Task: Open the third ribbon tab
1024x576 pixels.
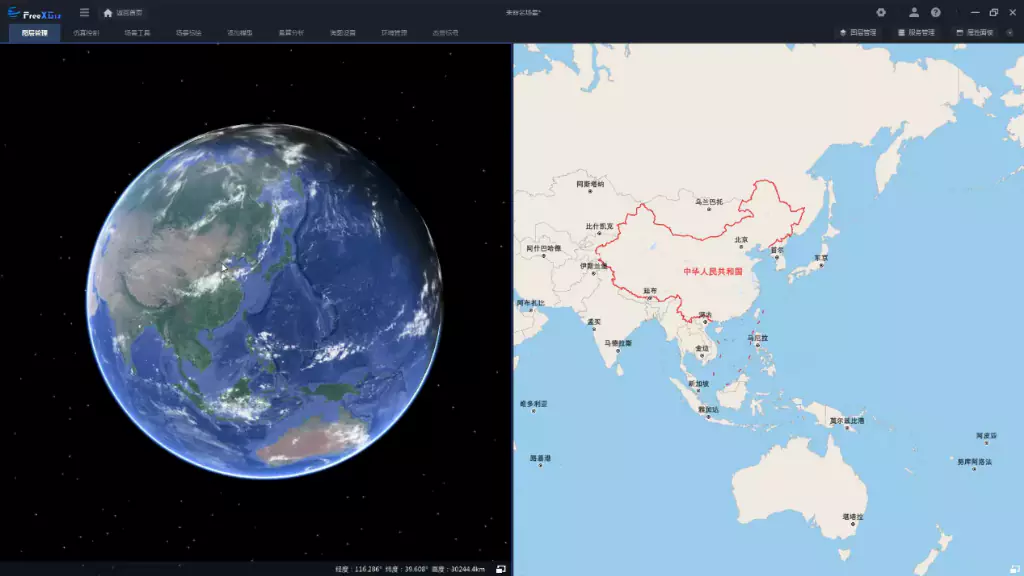Action: [x=137, y=33]
